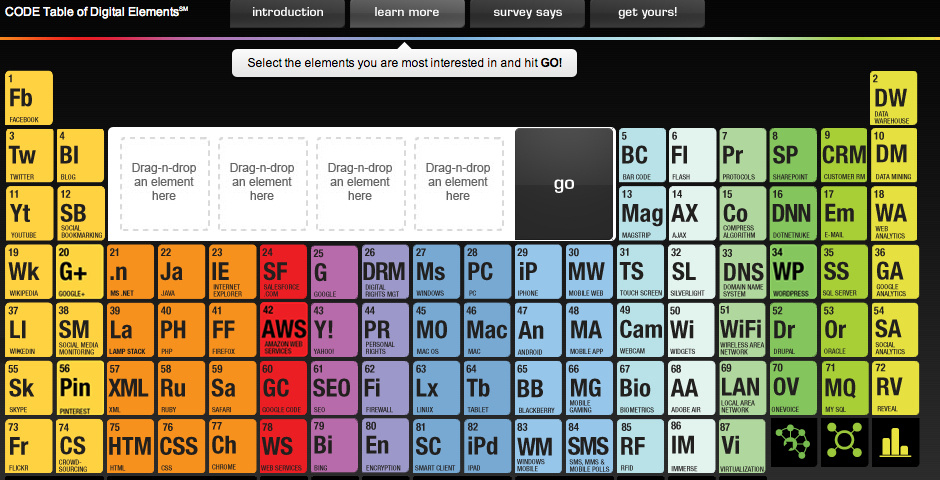Open the introduction tab
The image size is (940, 480).
(x=287, y=13)
